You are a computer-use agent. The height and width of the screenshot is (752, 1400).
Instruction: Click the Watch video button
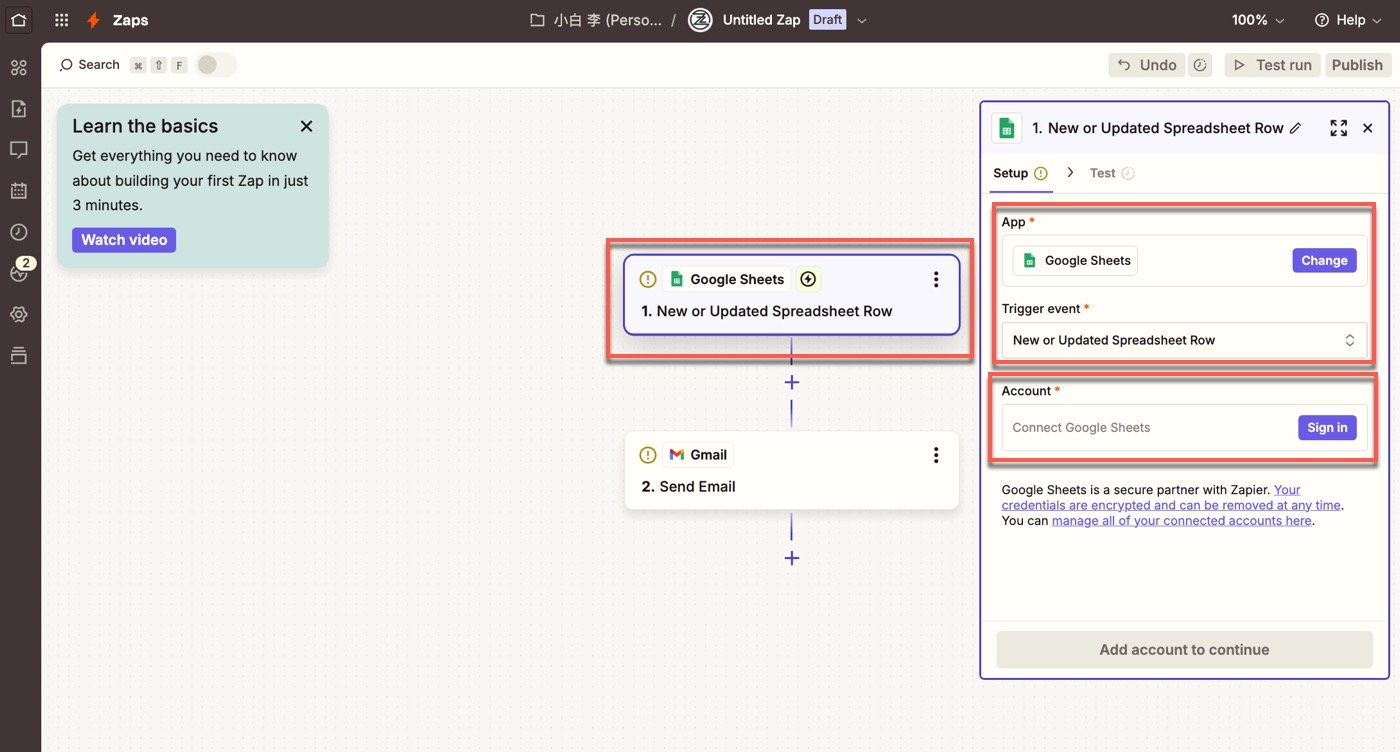(x=124, y=240)
